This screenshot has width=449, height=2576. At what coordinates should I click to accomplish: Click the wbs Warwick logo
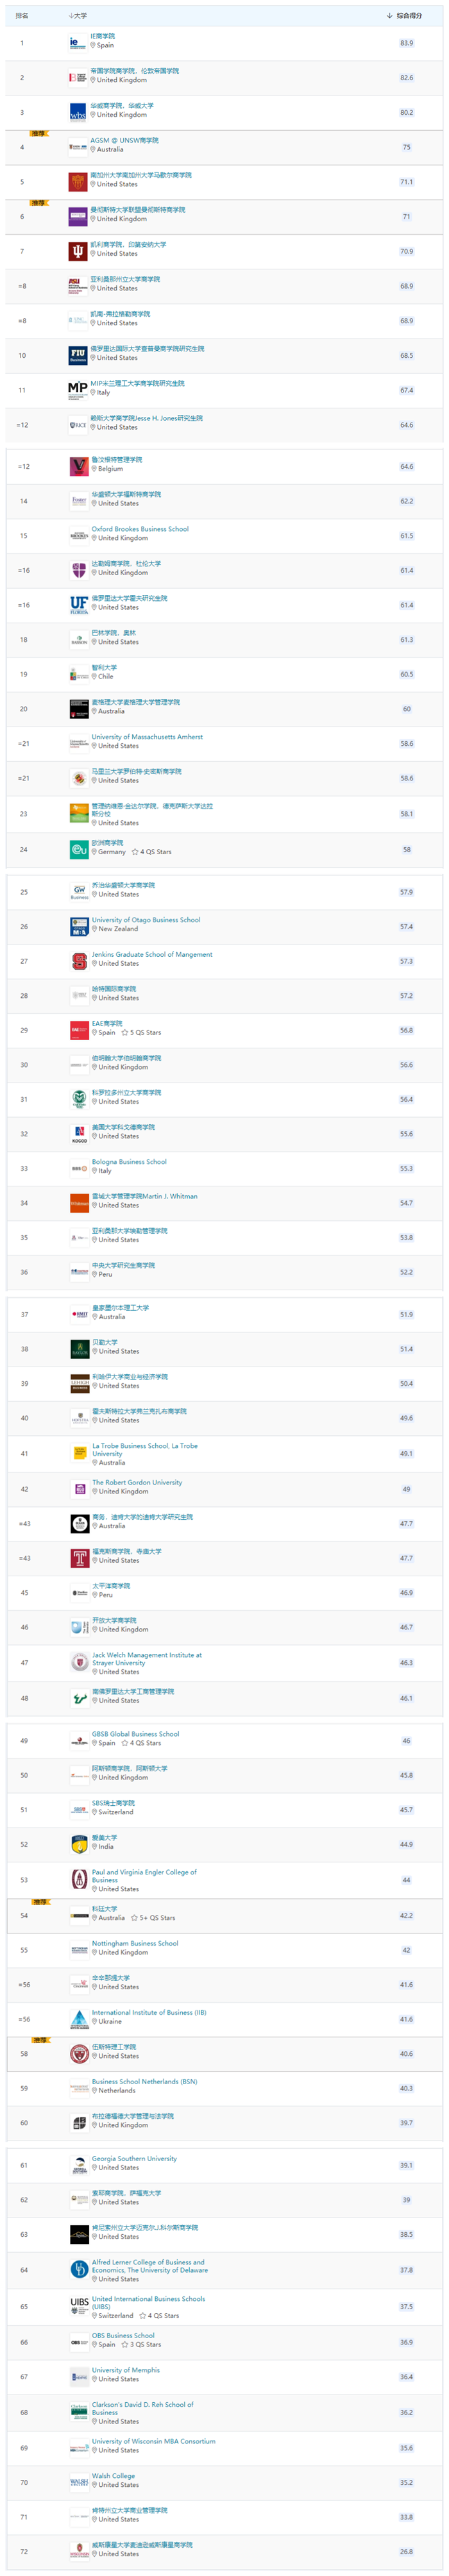[x=77, y=112]
